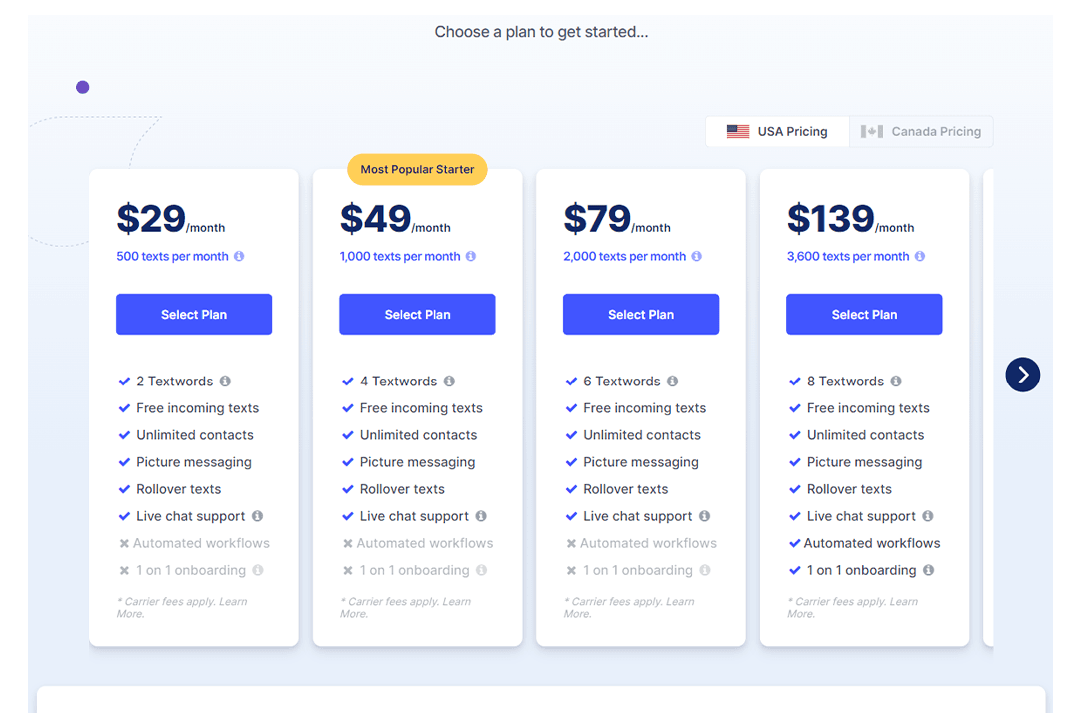This screenshot has width=1080, height=727.
Task: Select Plan for the $29 tier
Action: click(x=193, y=314)
